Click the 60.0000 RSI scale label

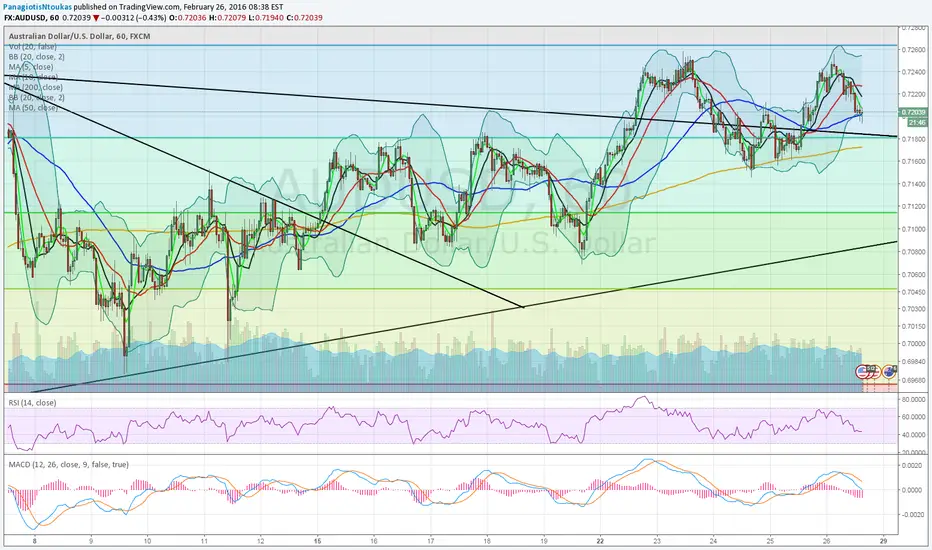point(914,417)
